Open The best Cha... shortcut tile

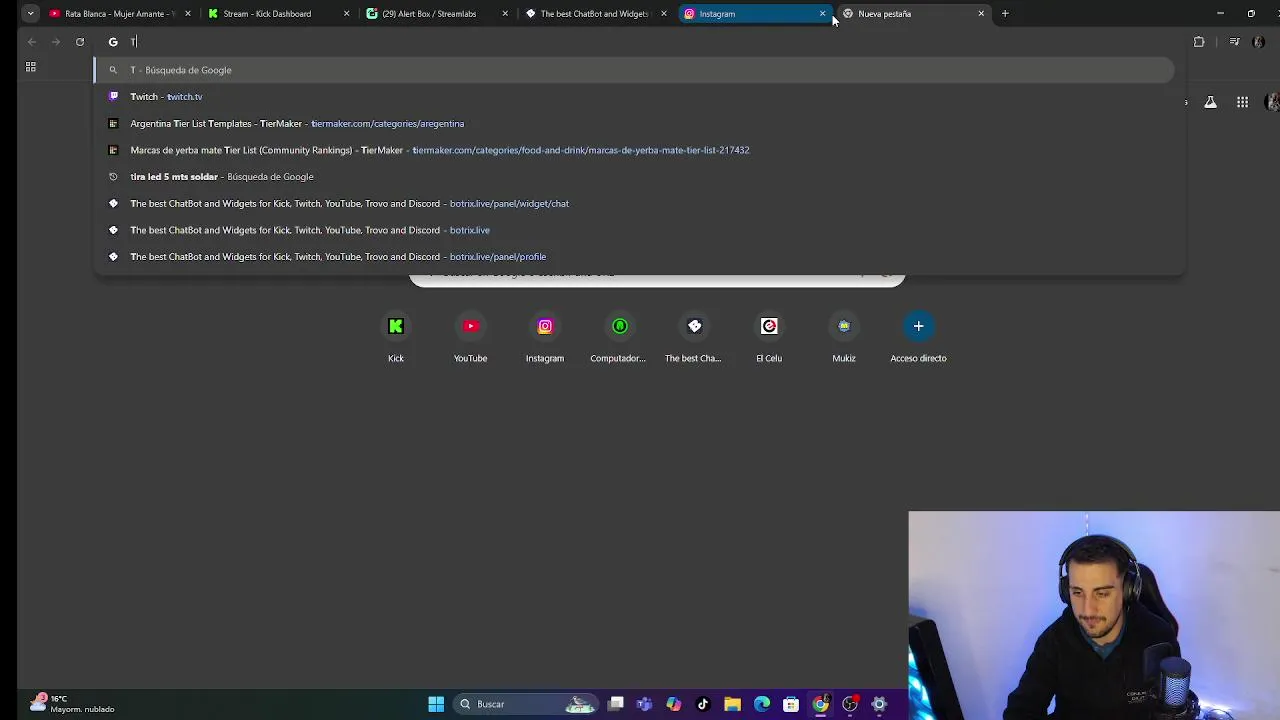pos(694,338)
